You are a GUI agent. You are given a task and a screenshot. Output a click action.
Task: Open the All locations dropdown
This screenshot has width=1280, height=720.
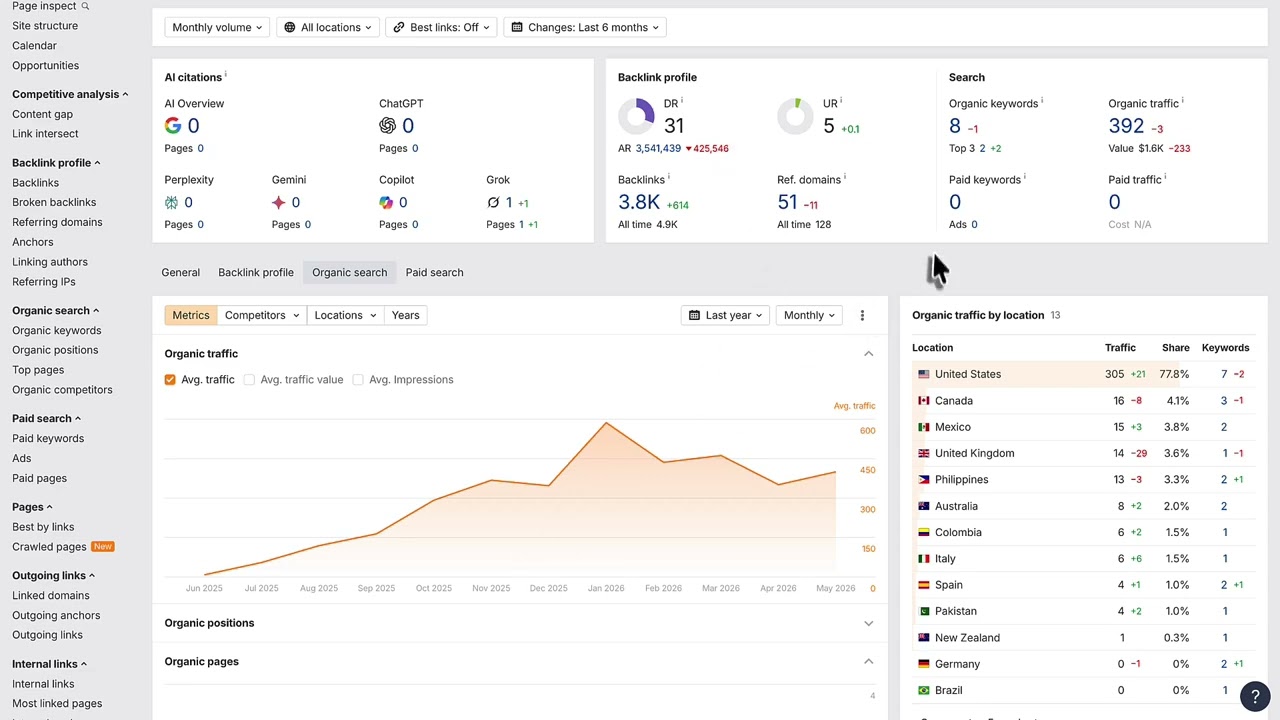[328, 27]
